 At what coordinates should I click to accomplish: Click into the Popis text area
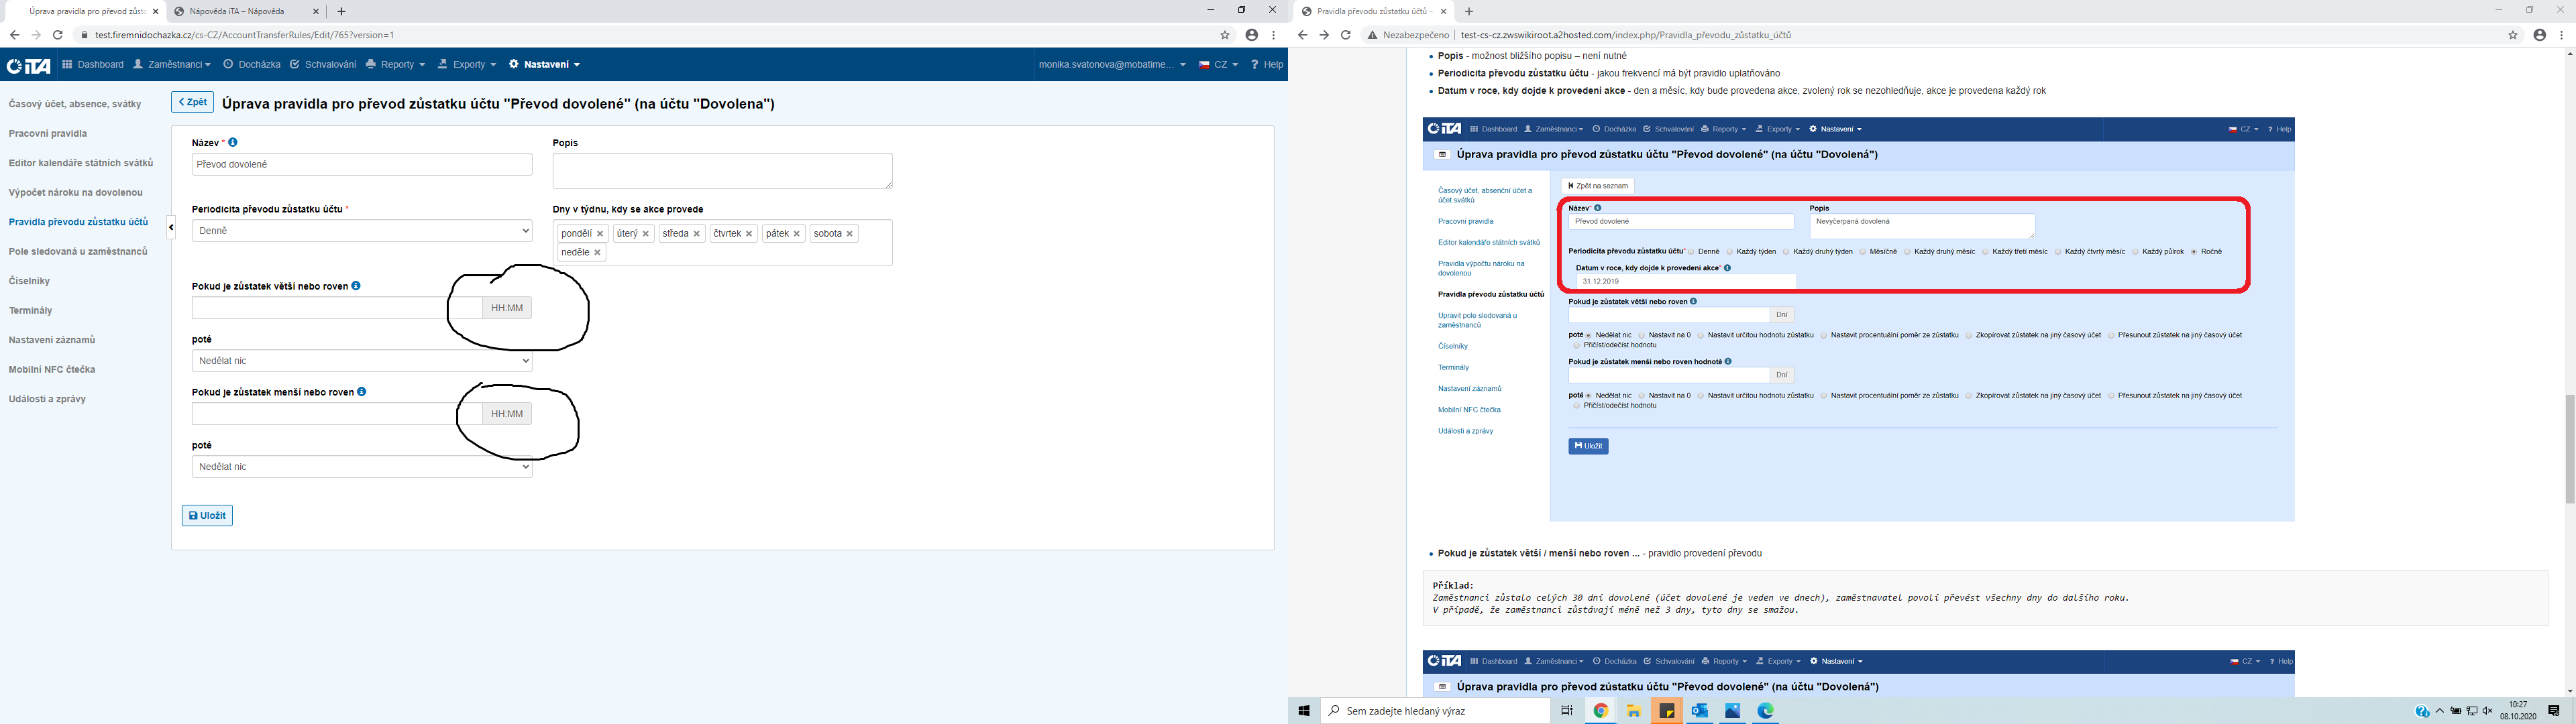click(x=722, y=171)
